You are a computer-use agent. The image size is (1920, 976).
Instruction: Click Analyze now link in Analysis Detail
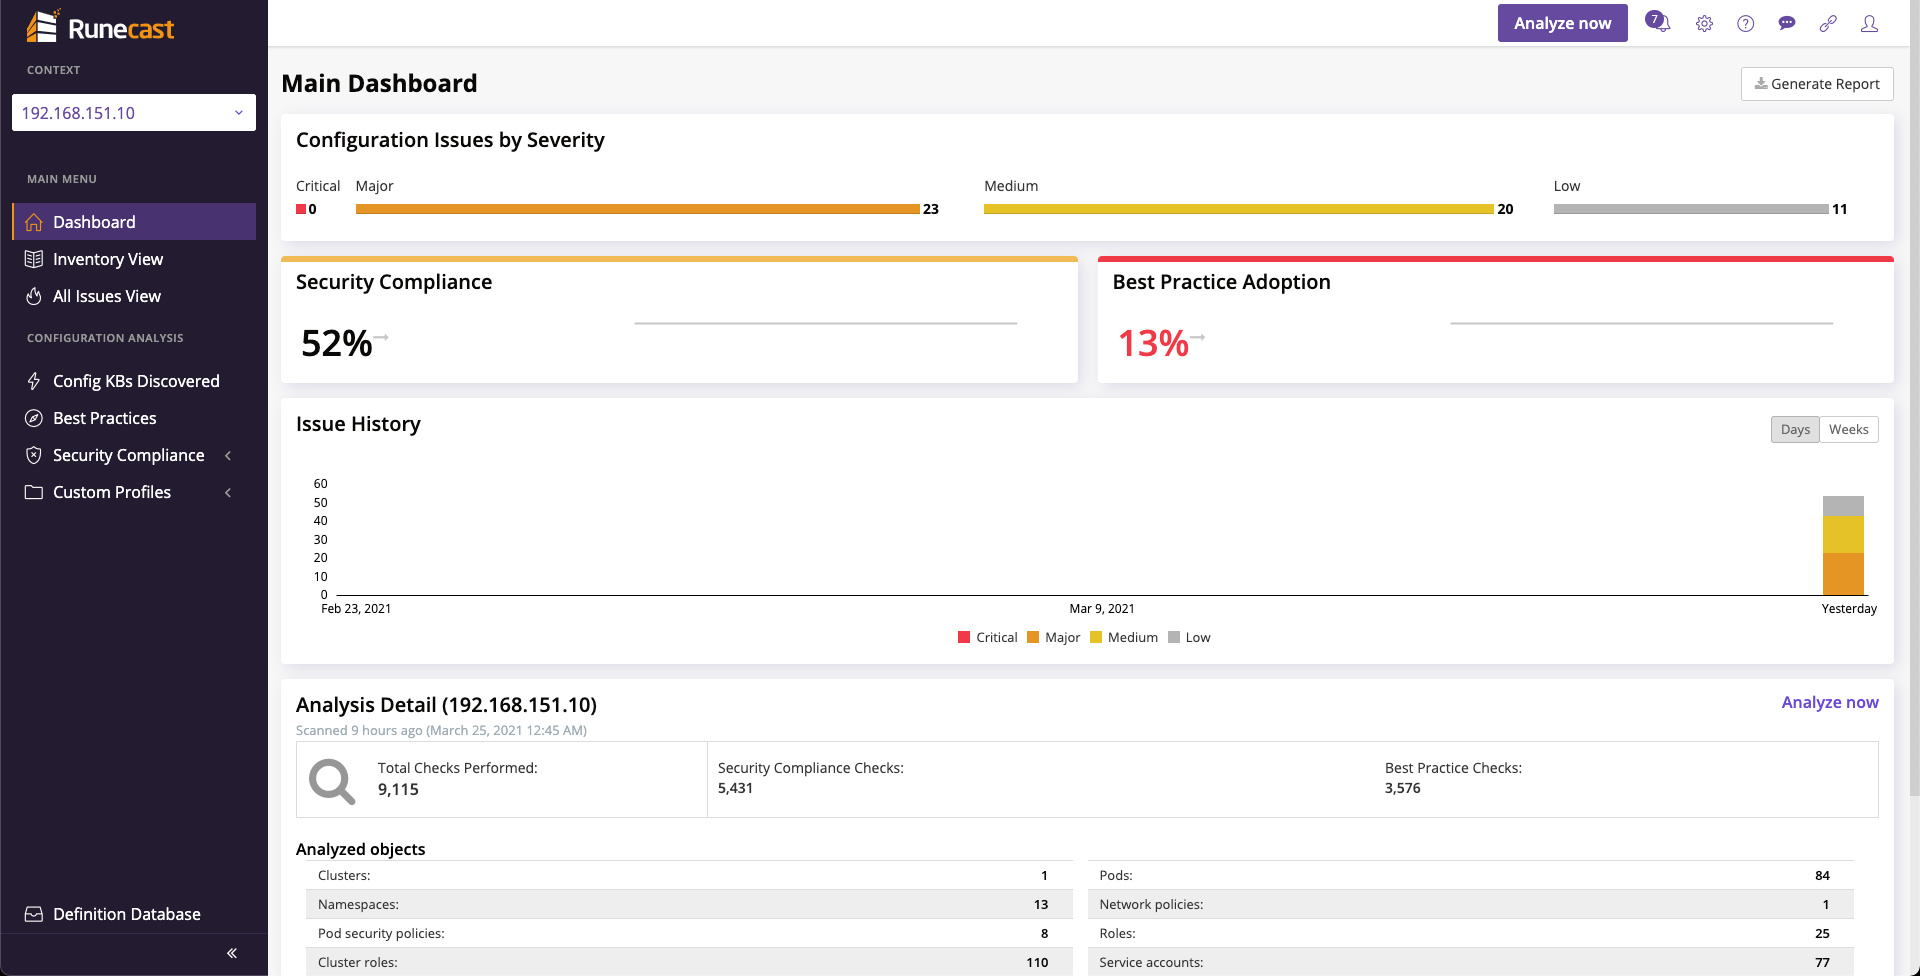click(x=1829, y=702)
